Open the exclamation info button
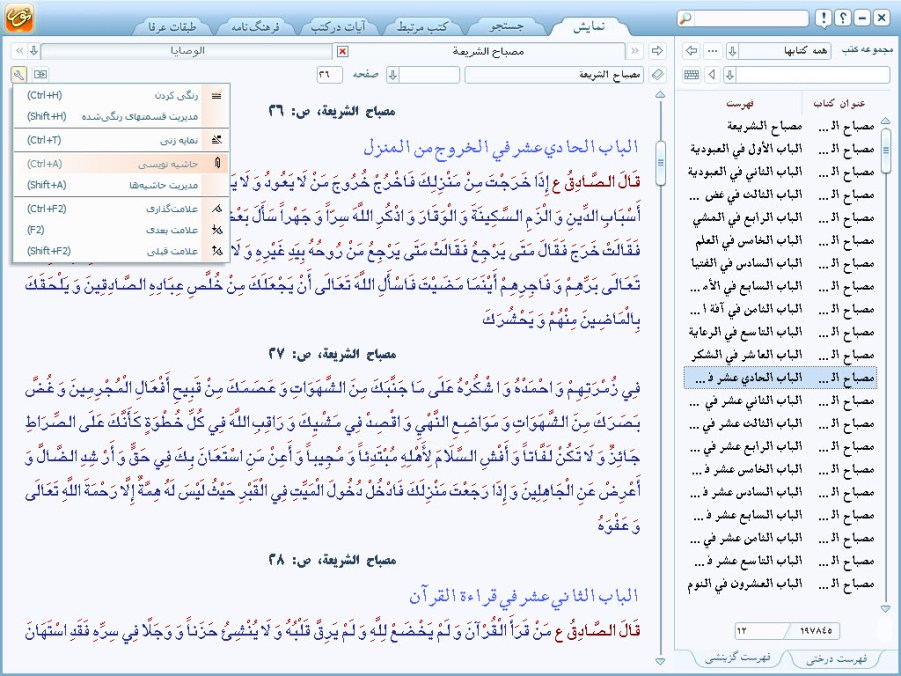 coord(823,18)
